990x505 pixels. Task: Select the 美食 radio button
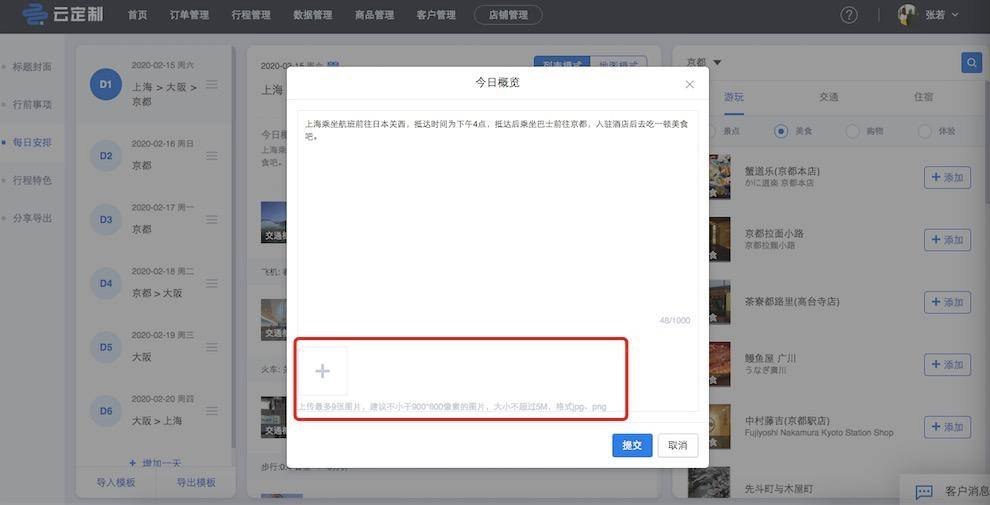tap(781, 131)
